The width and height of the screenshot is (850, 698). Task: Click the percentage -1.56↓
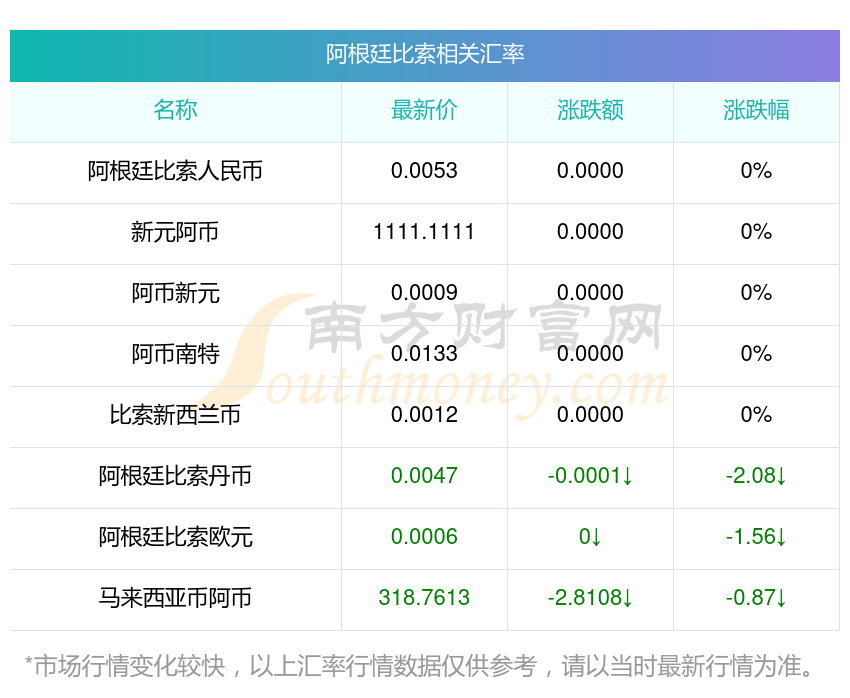756,537
